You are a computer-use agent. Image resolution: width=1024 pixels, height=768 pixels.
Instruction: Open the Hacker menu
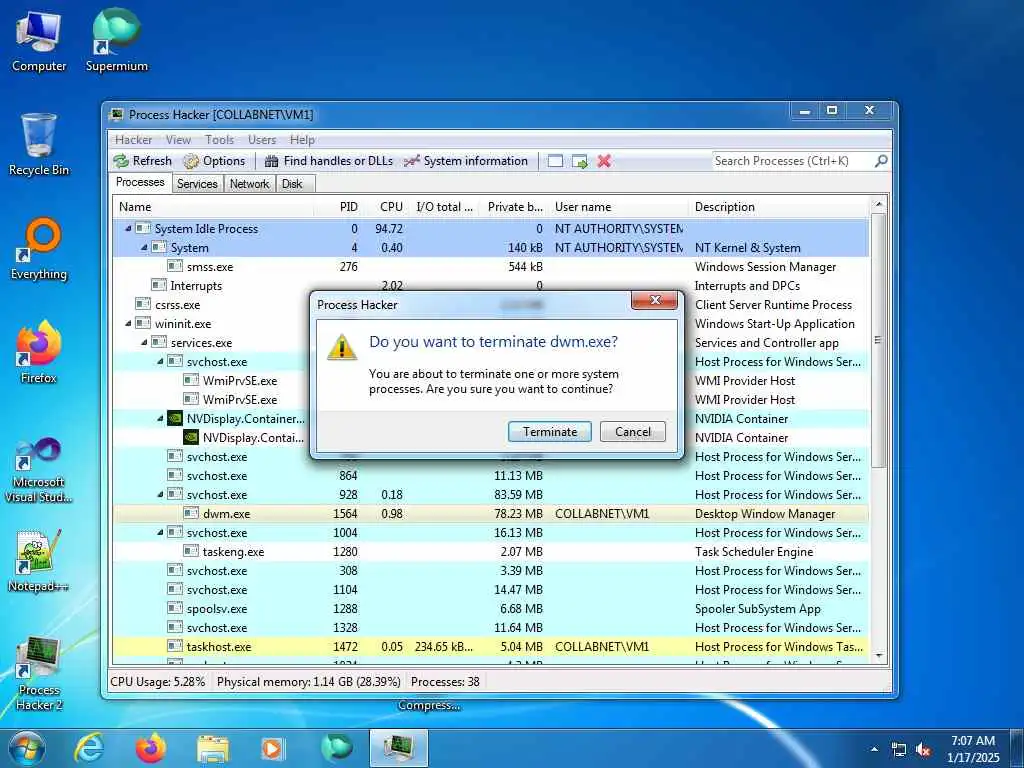[133, 140]
